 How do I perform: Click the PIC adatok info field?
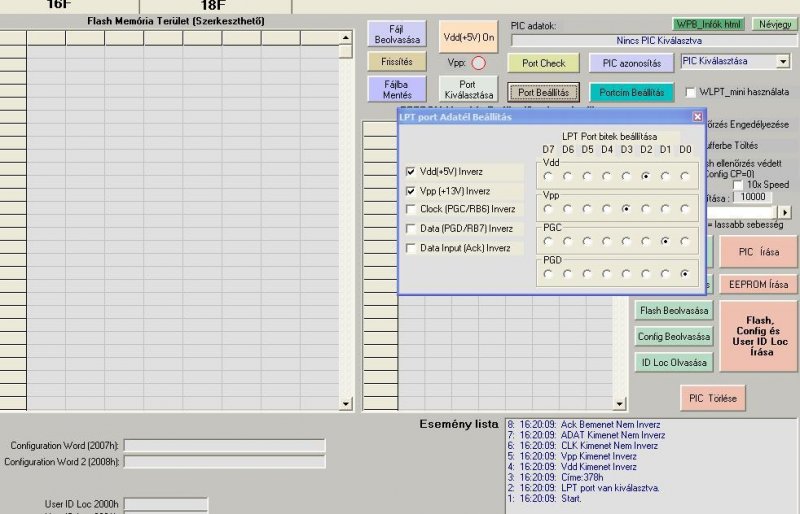[654, 41]
